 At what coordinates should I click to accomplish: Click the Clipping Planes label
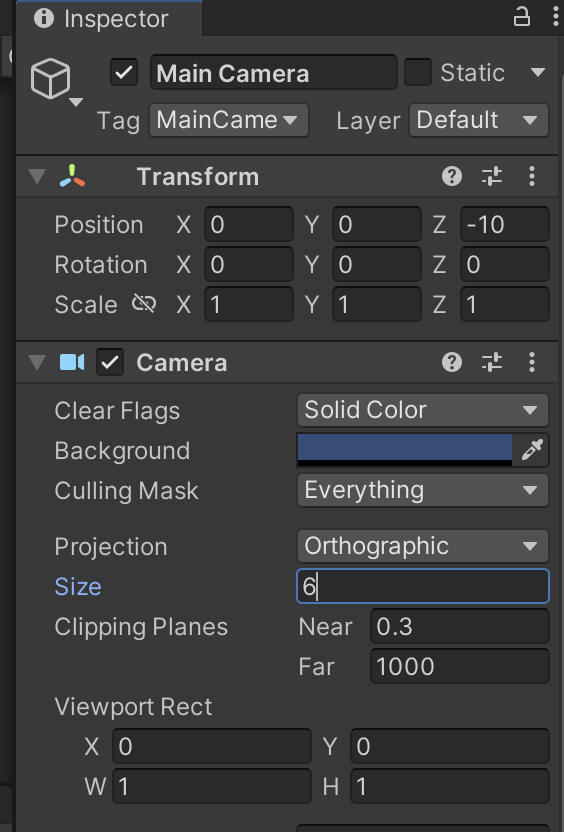[x=141, y=627]
